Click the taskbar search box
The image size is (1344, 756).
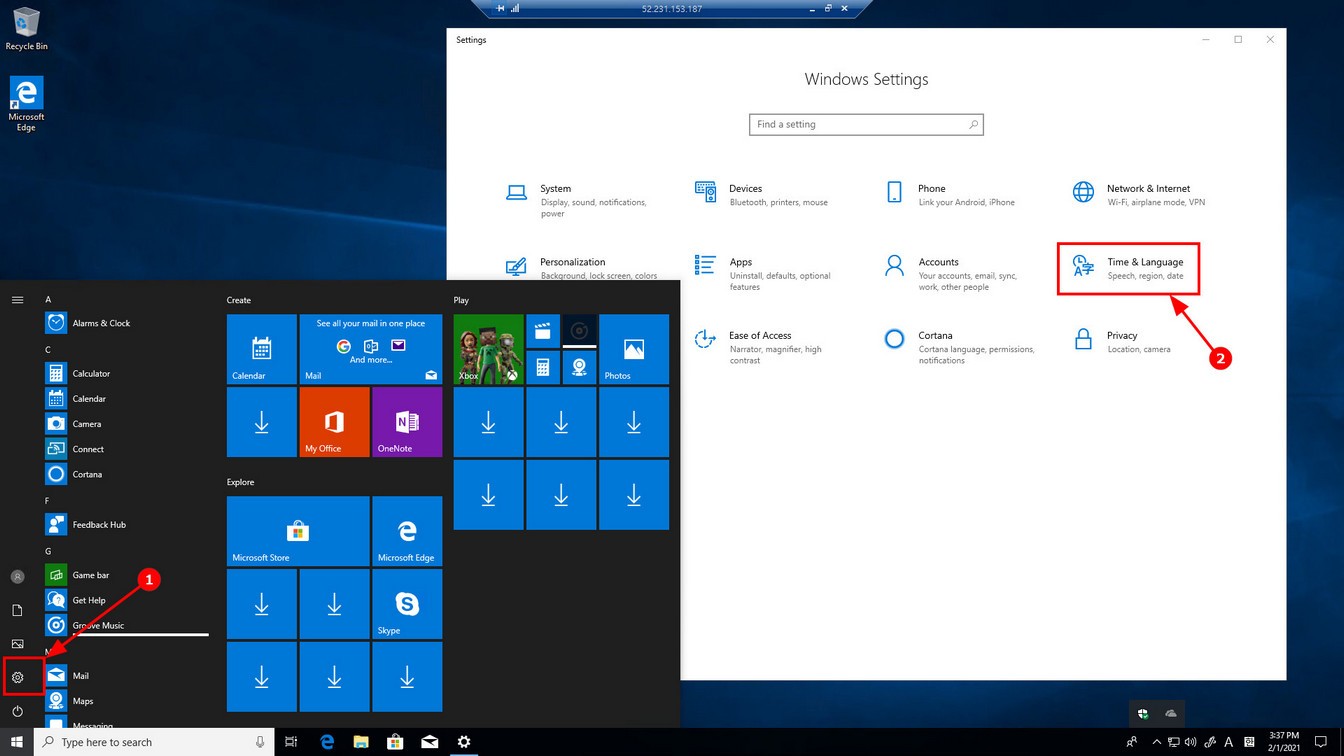pos(156,742)
